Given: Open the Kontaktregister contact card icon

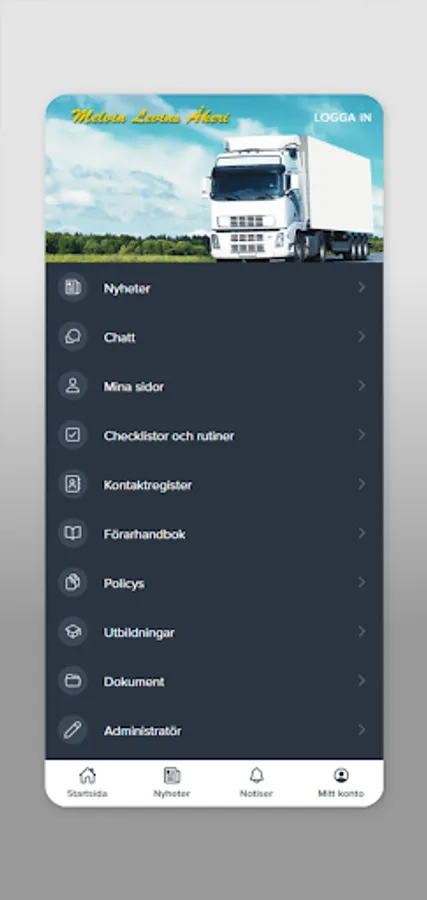Looking at the screenshot, I should point(73,484).
